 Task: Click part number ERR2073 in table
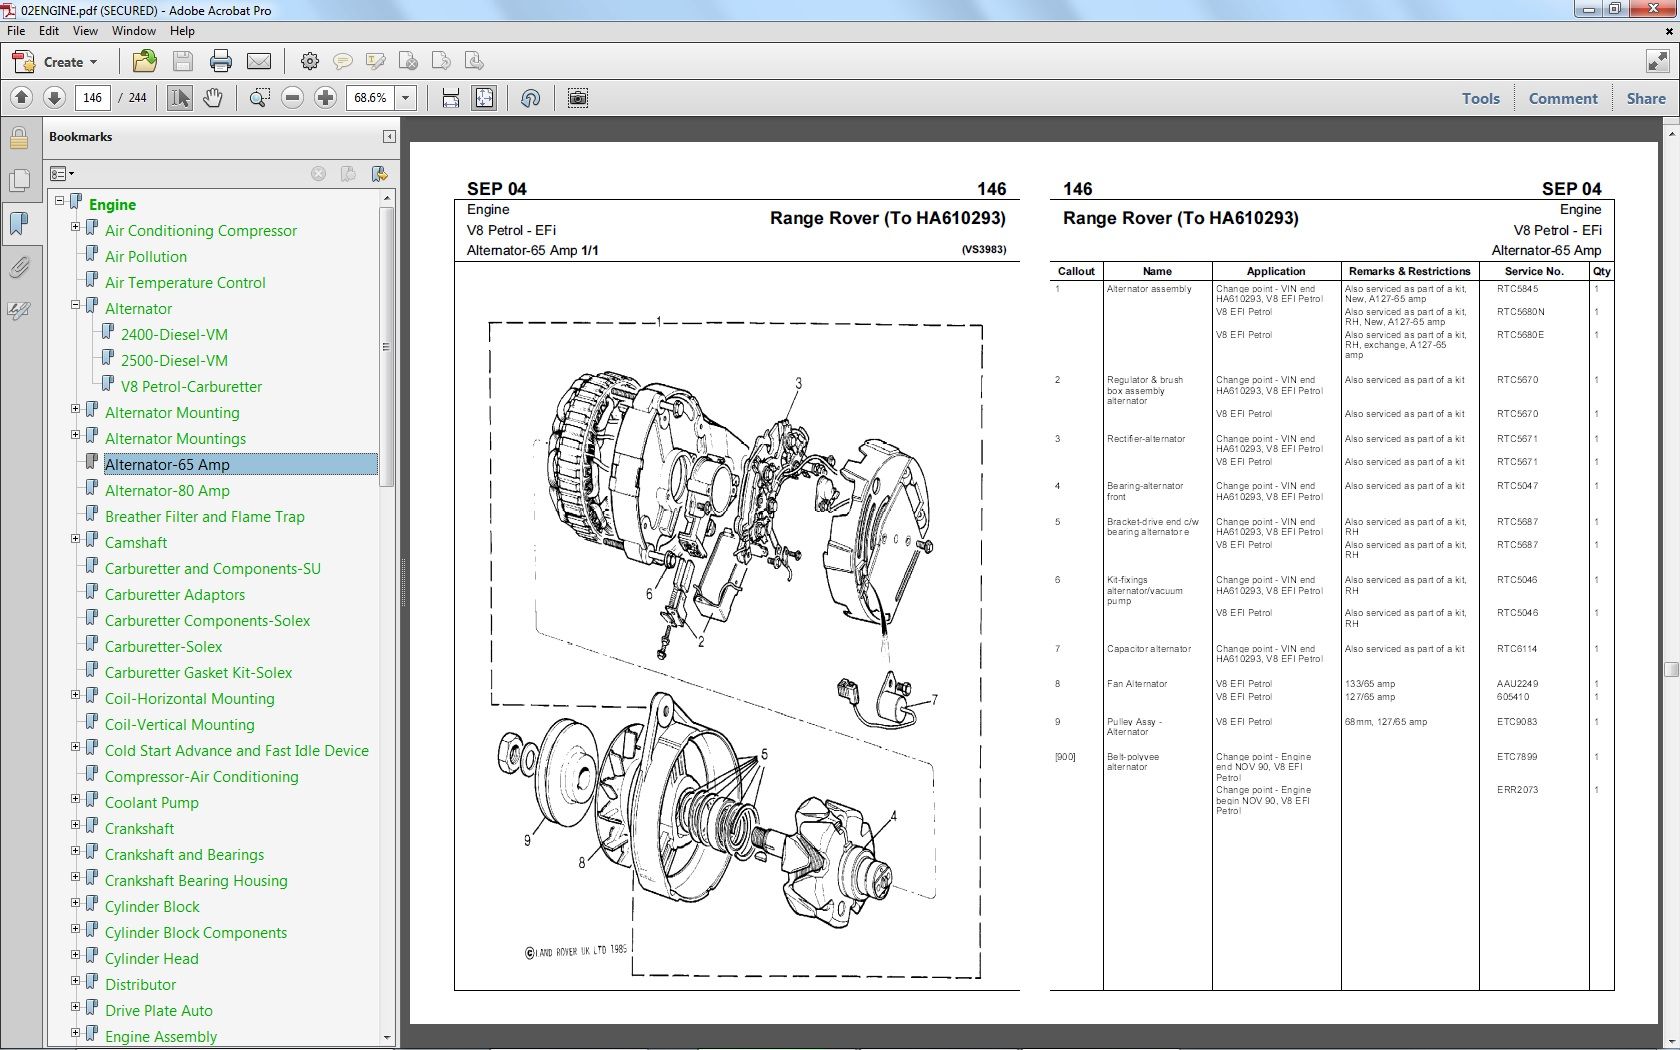click(1517, 790)
